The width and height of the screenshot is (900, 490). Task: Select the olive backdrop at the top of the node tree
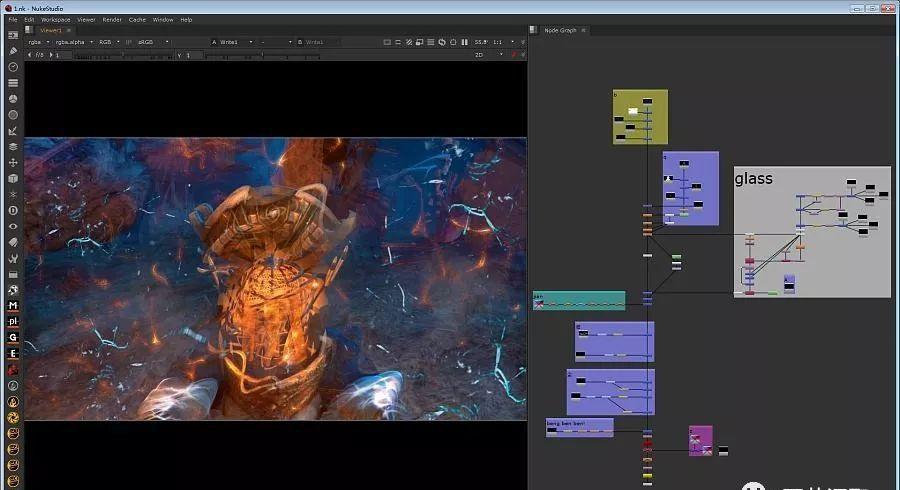tap(640, 116)
